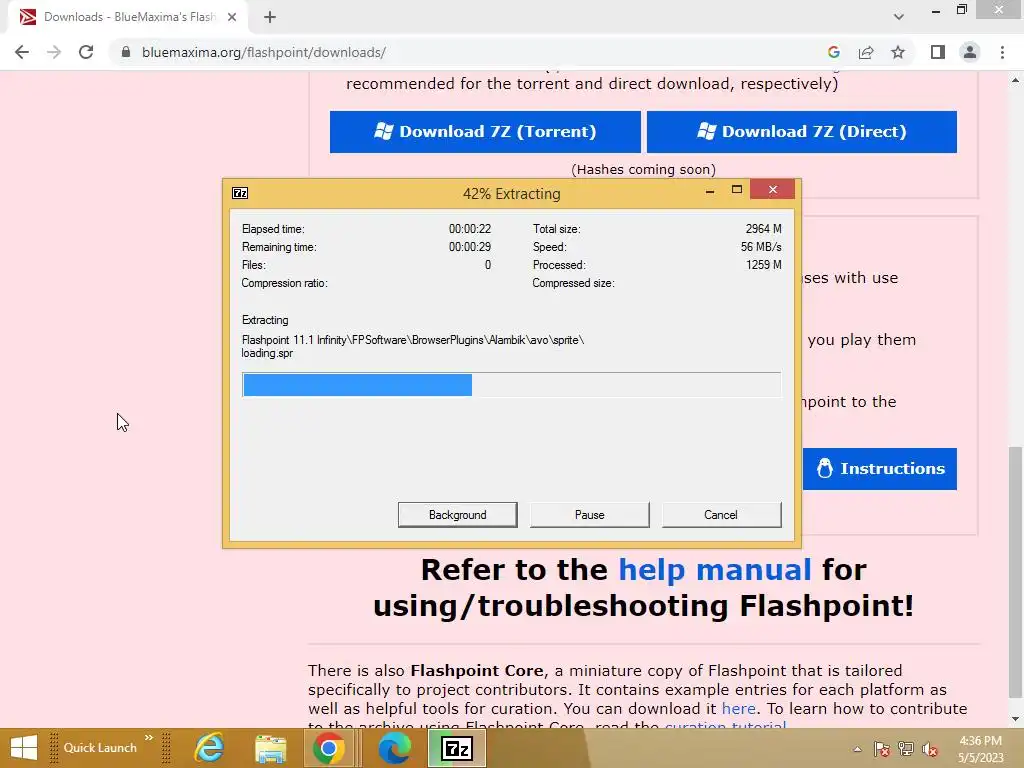Close the 42% Extracting dialog

[773, 189]
